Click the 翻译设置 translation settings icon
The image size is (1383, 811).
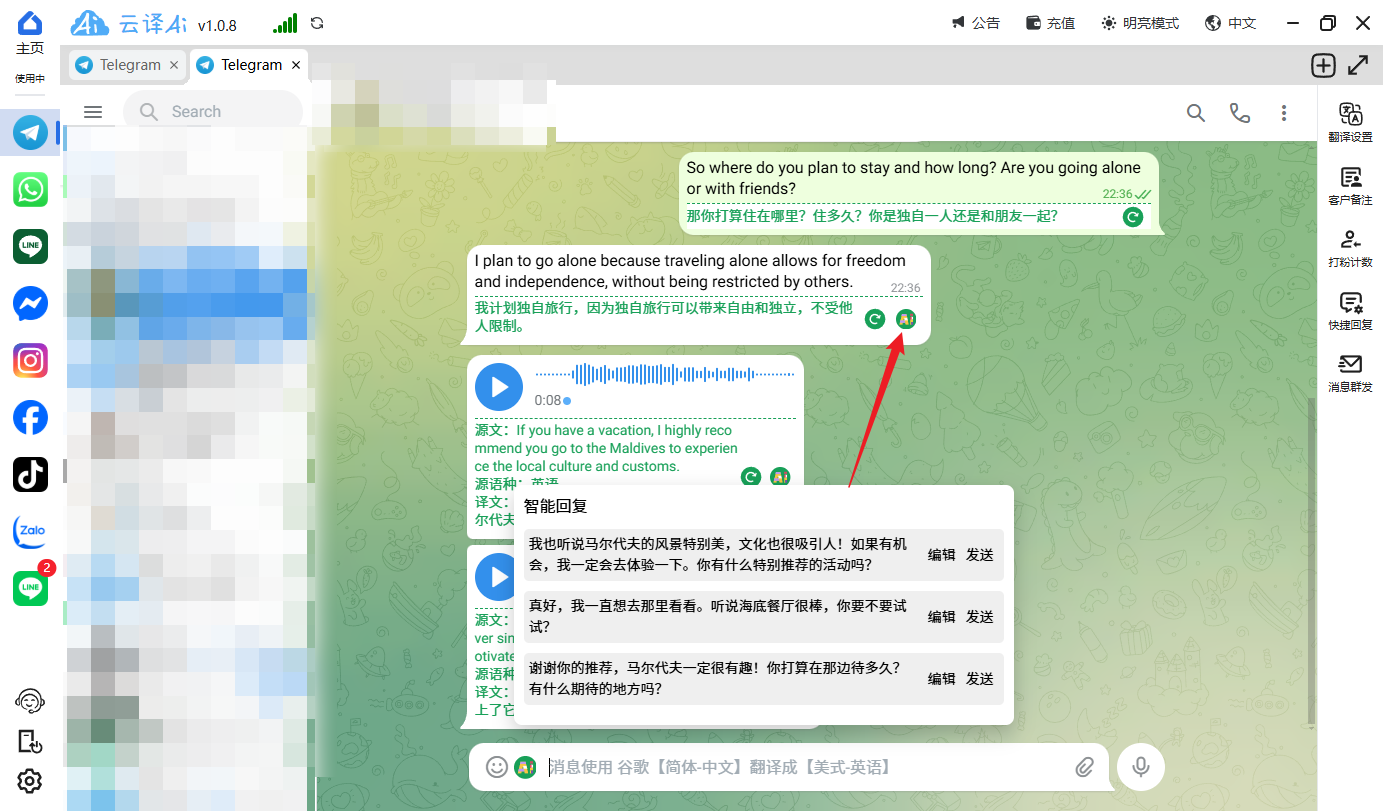pos(1350,122)
